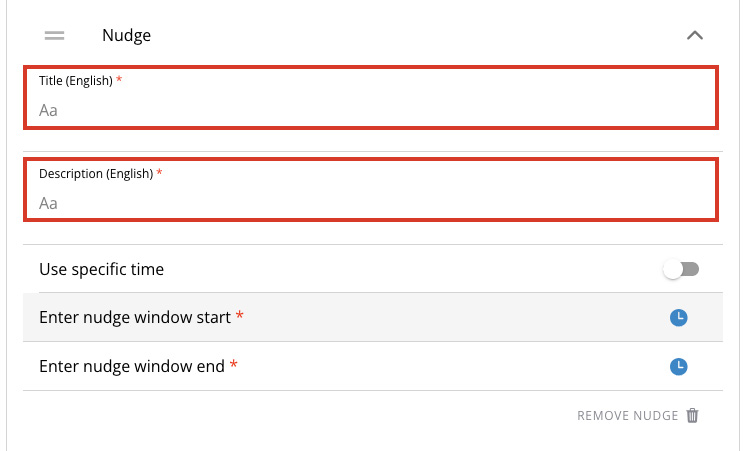Screen dimensions: 747x451
Task: Focus the Description (English) input field
Action: tap(370, 203)
